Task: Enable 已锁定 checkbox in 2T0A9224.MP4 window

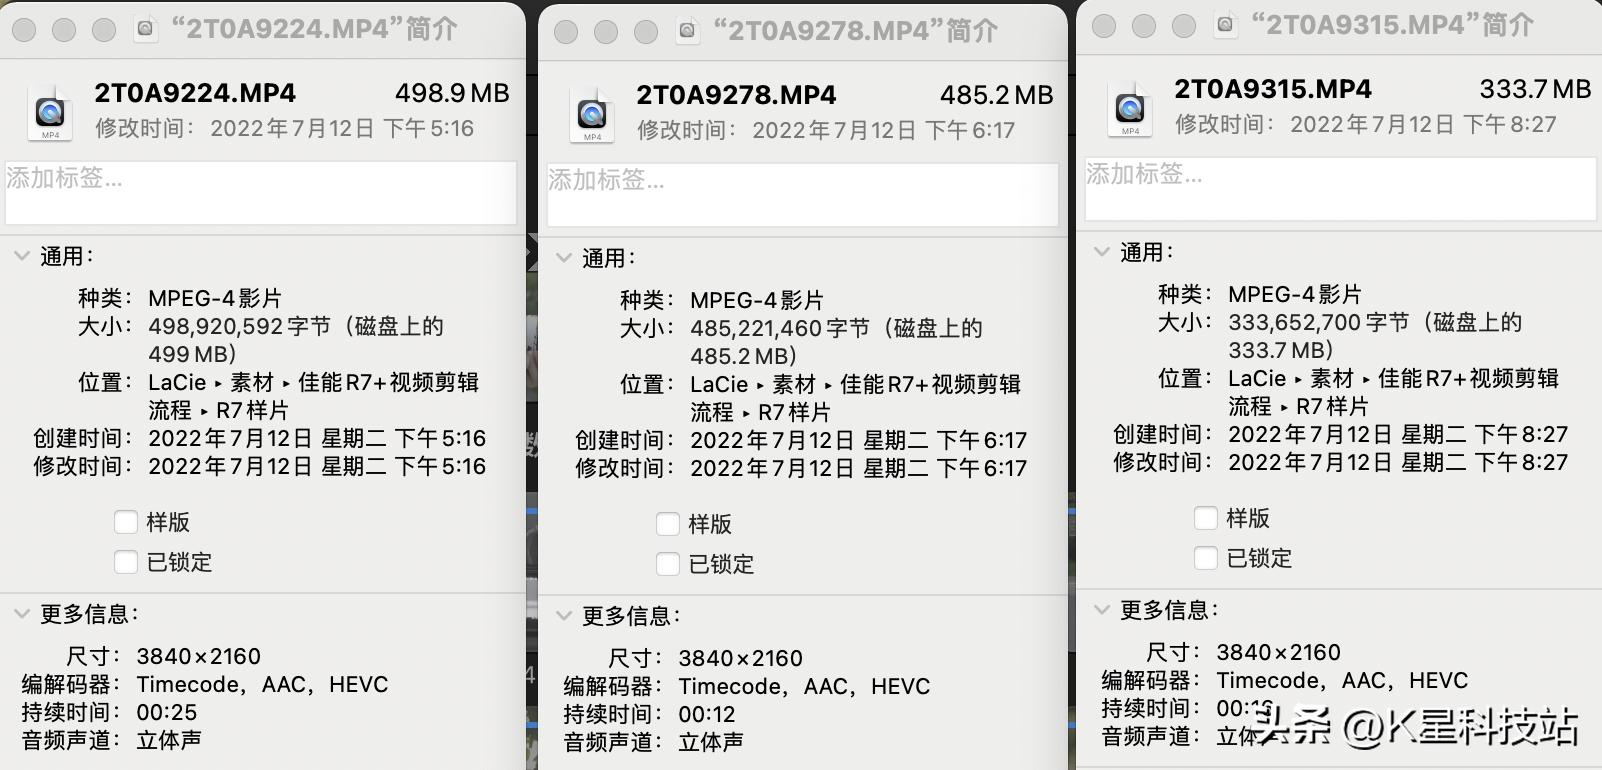Action: pos(126,562)
